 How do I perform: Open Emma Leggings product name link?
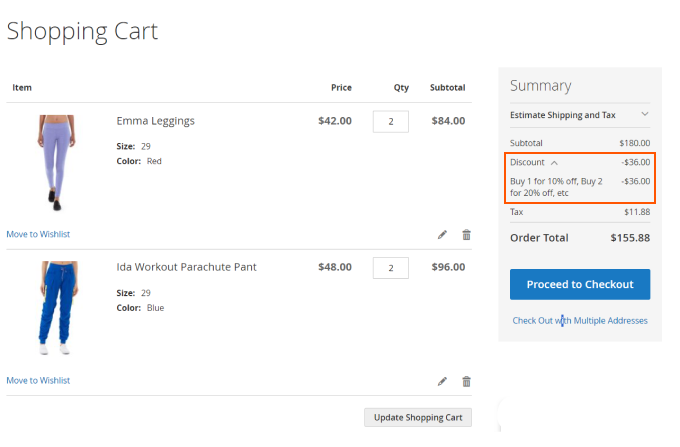click(x=155, y=121)
